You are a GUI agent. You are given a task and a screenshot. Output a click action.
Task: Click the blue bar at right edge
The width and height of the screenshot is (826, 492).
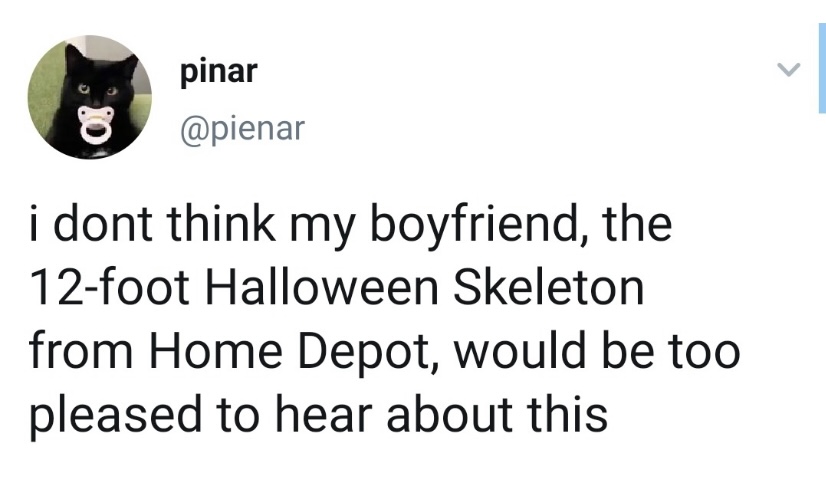pos(821,70)
